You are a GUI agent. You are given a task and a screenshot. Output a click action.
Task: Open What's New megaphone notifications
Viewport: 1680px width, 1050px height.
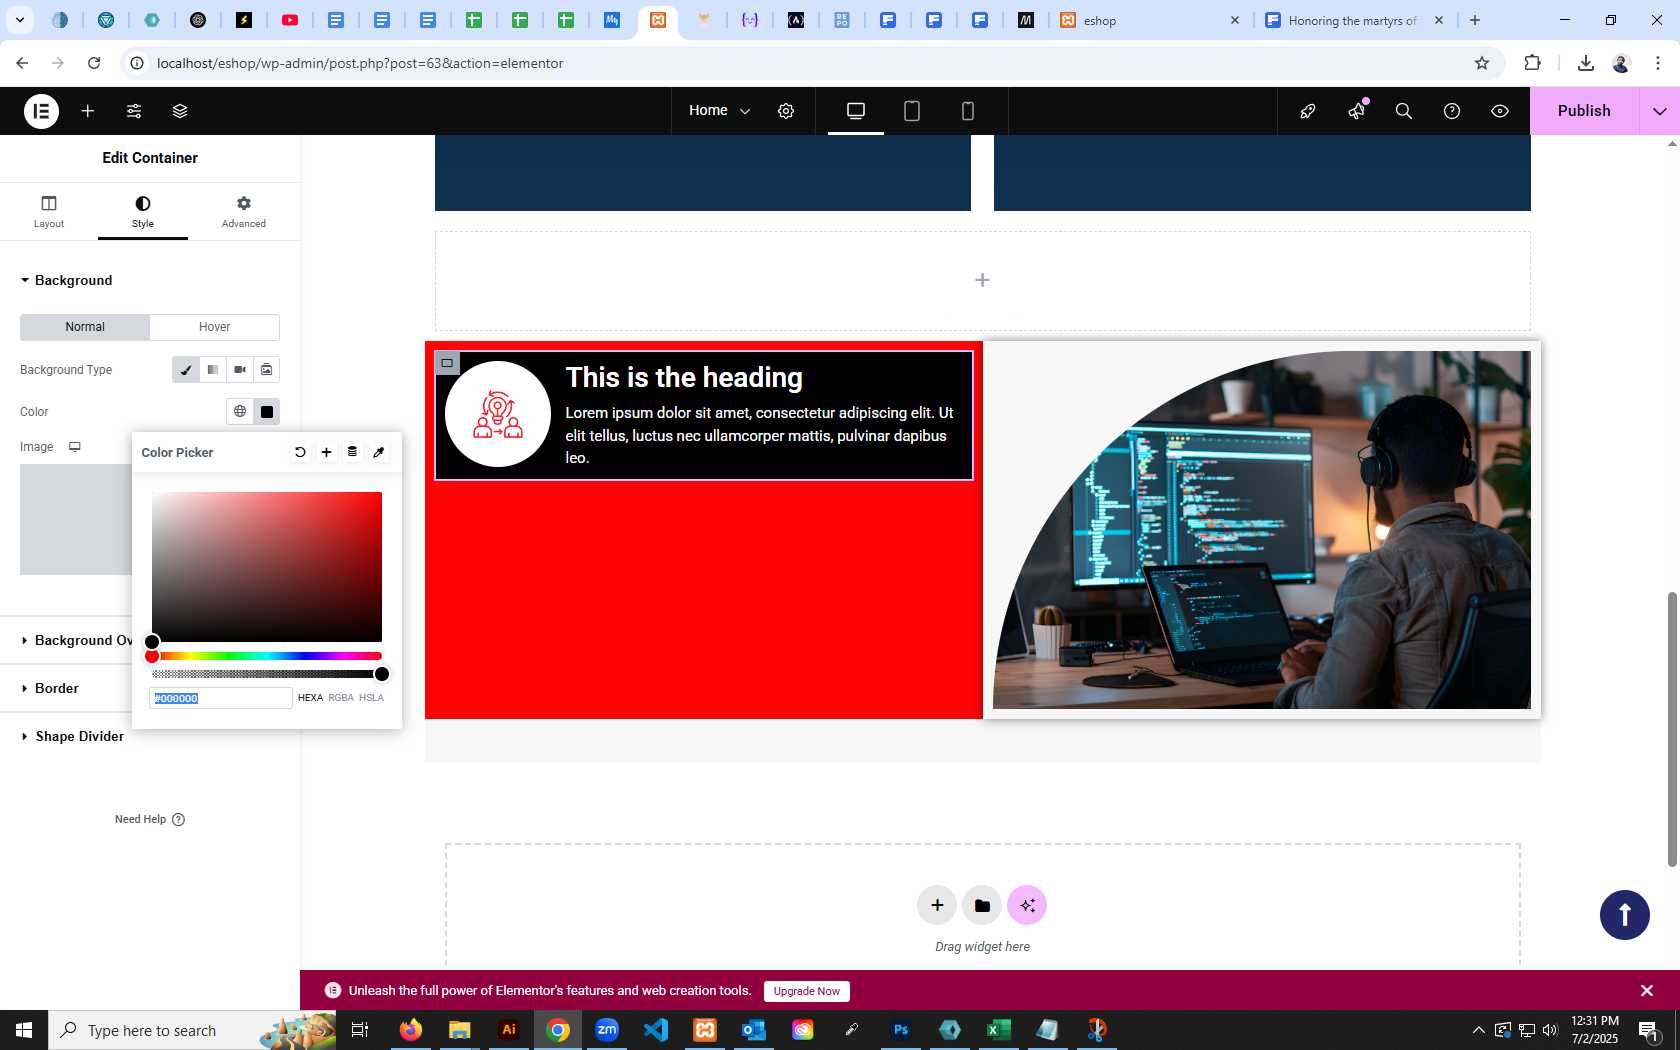point(1356,111)
